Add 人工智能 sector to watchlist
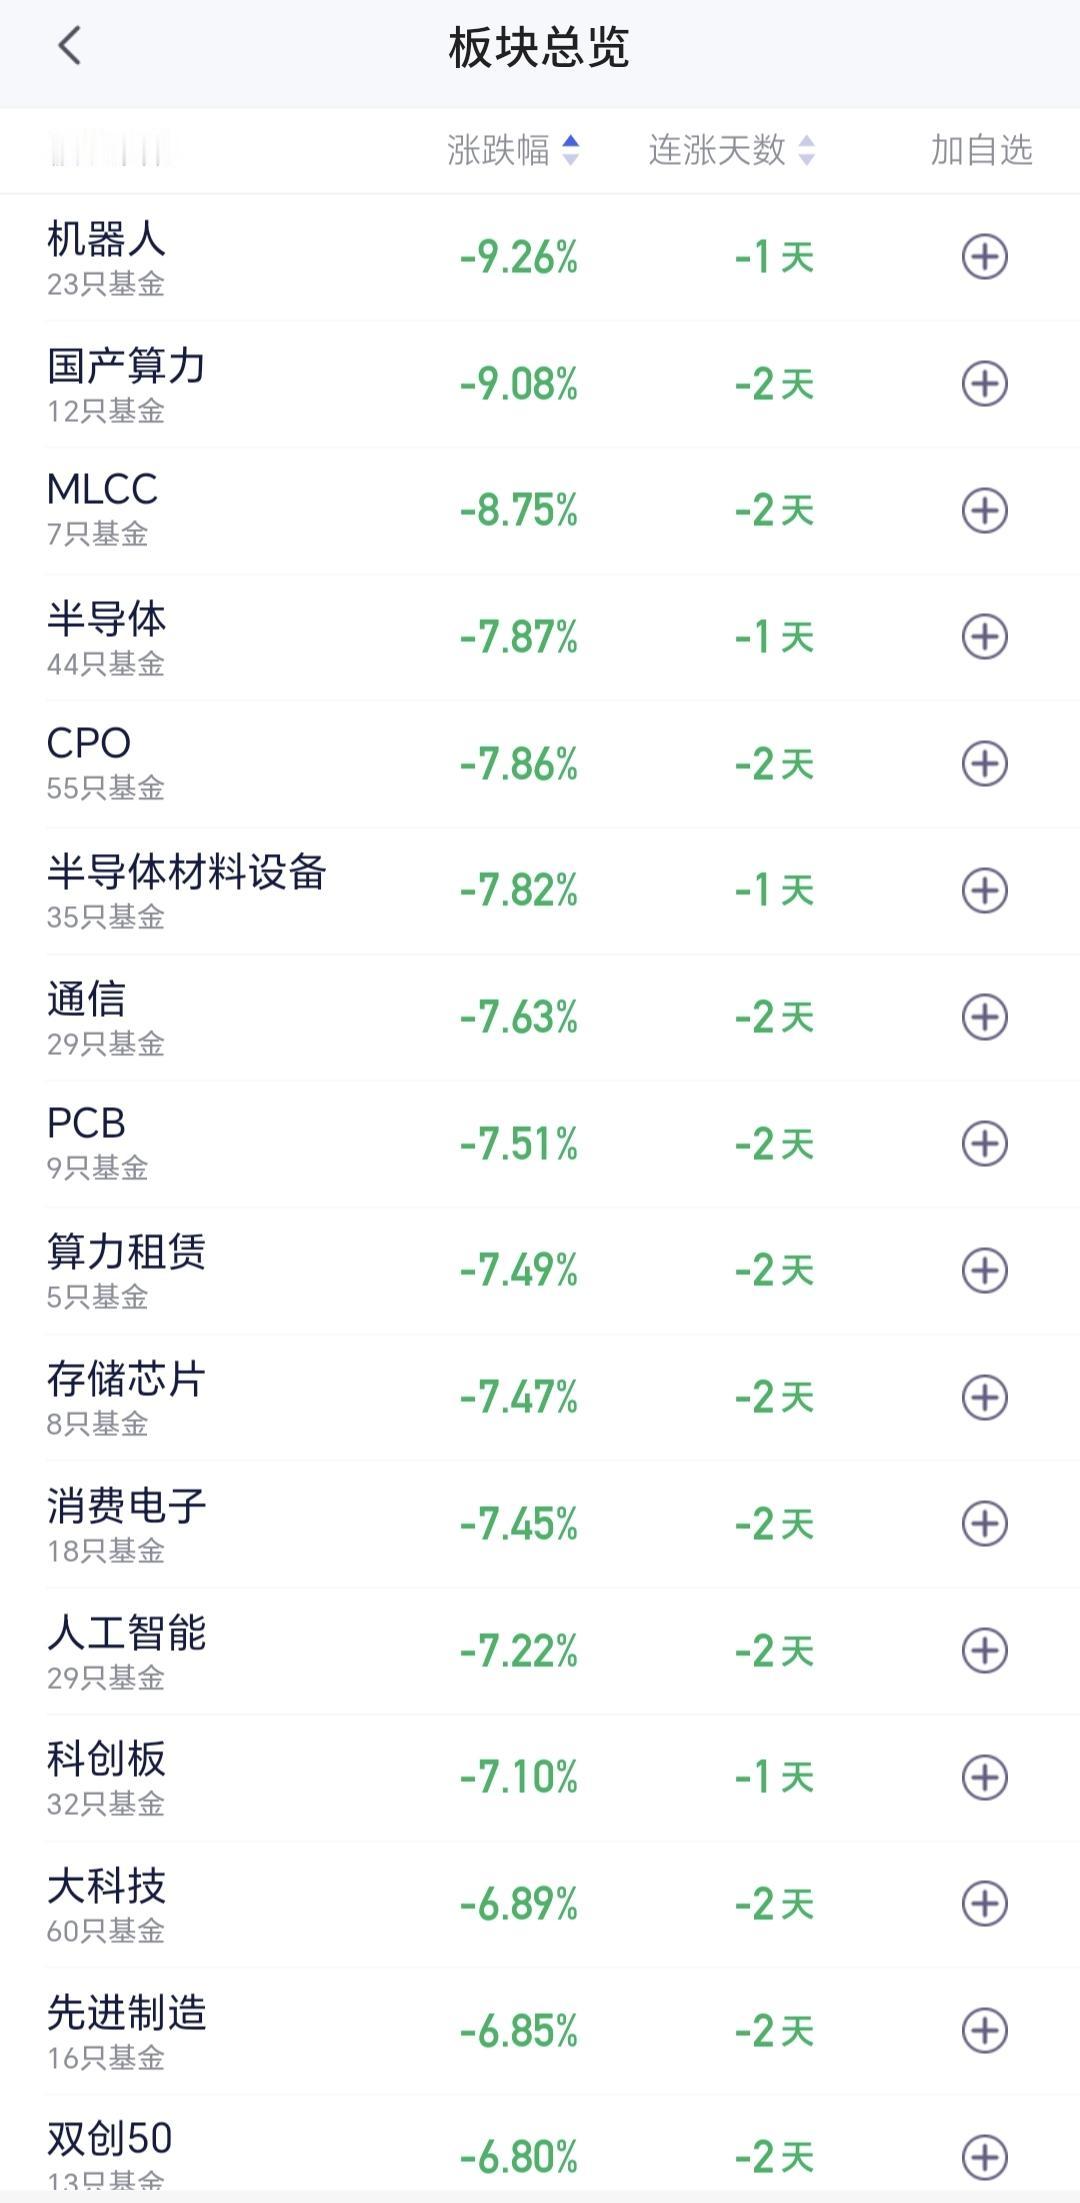This screenshot has width=1080, height=2203. (984, 1651)
